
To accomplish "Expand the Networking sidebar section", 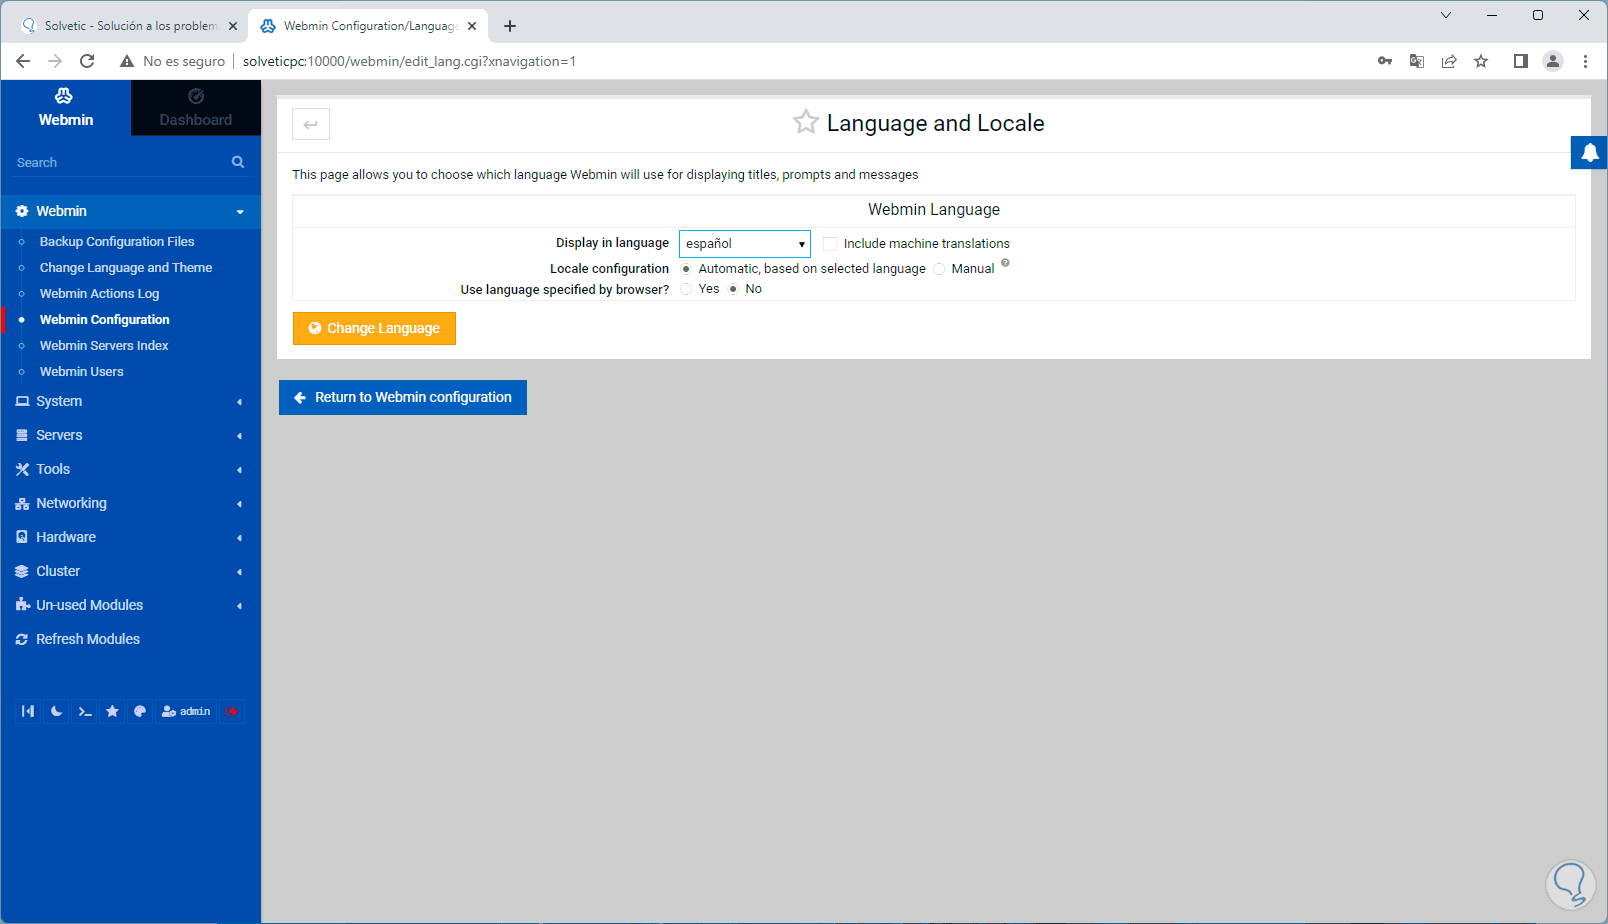I will [130, 503].
